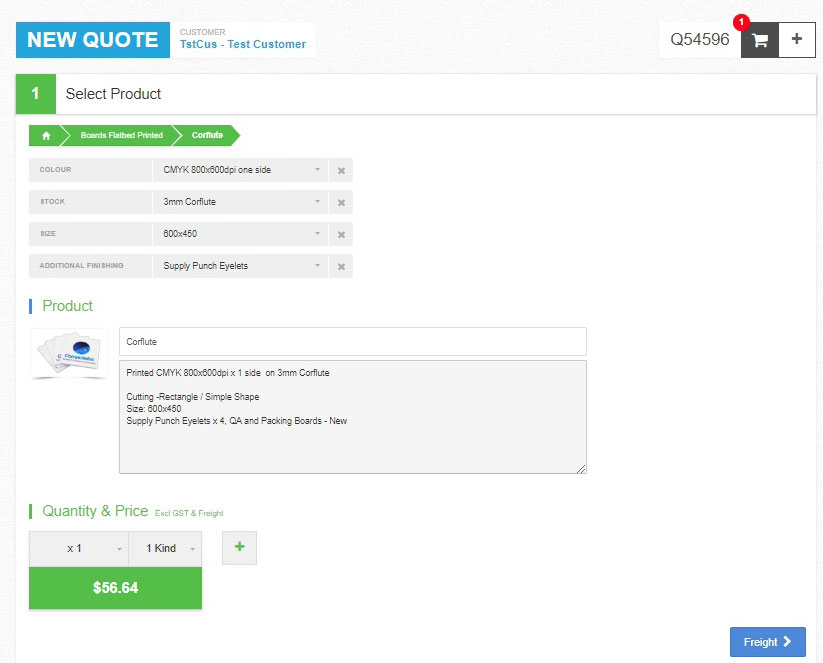Click the SIZE field label
The width and height of the screenshot is (823, 663).
click(x=48, y=234)
